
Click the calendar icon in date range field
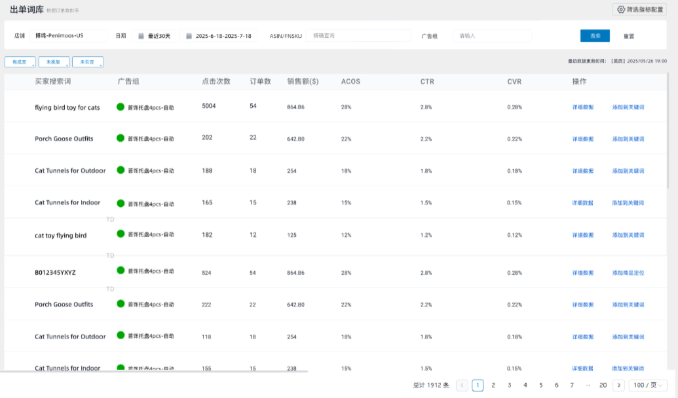[189, 36]
